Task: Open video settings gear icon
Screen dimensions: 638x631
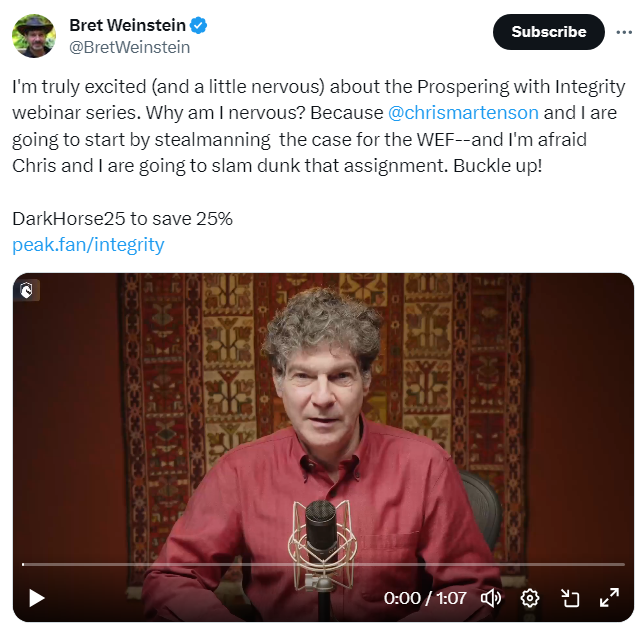Action: tap(530, 598)
